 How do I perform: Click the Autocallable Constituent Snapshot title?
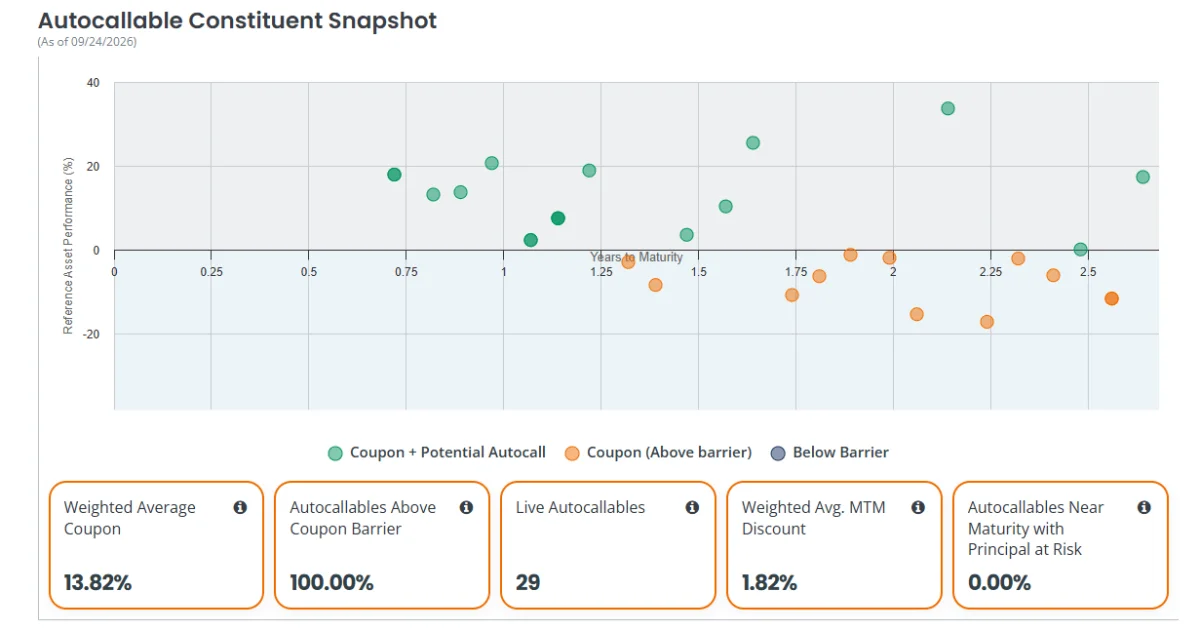click(x=238, y=21)
